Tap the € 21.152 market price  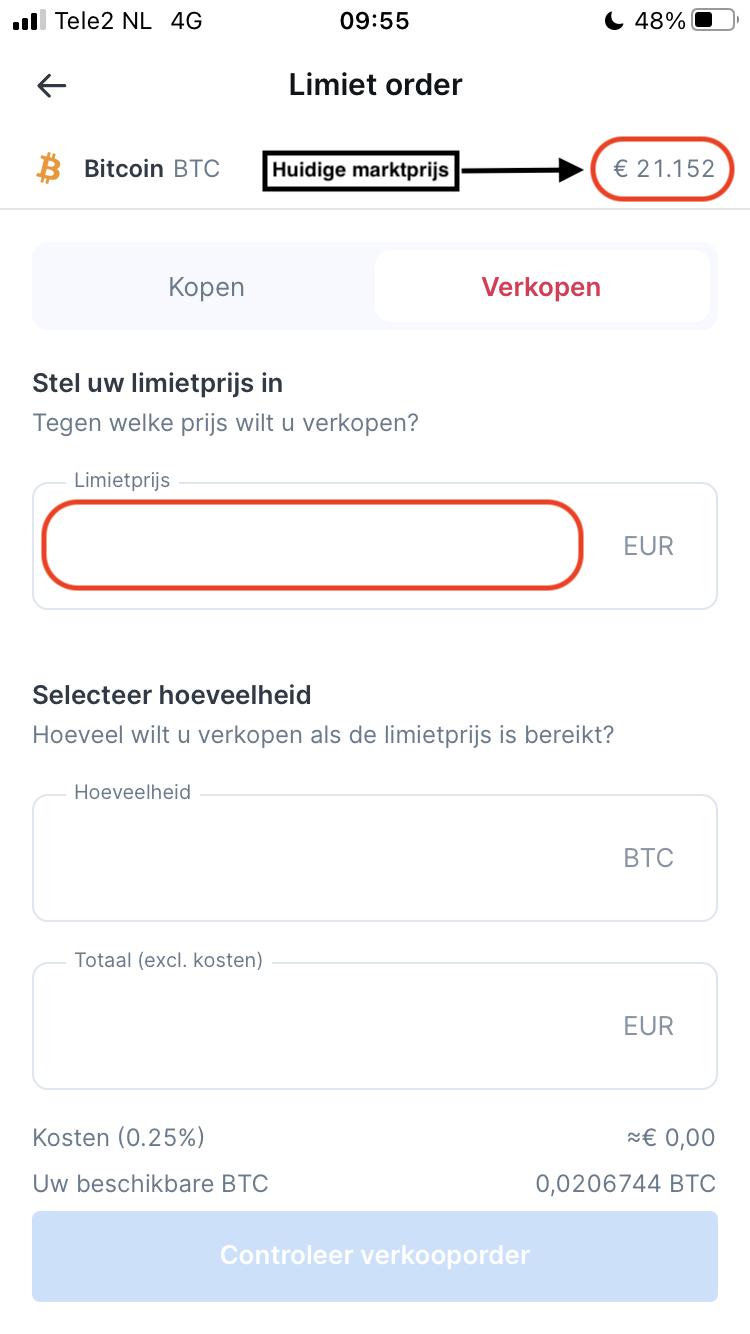[x=664, y=169]
